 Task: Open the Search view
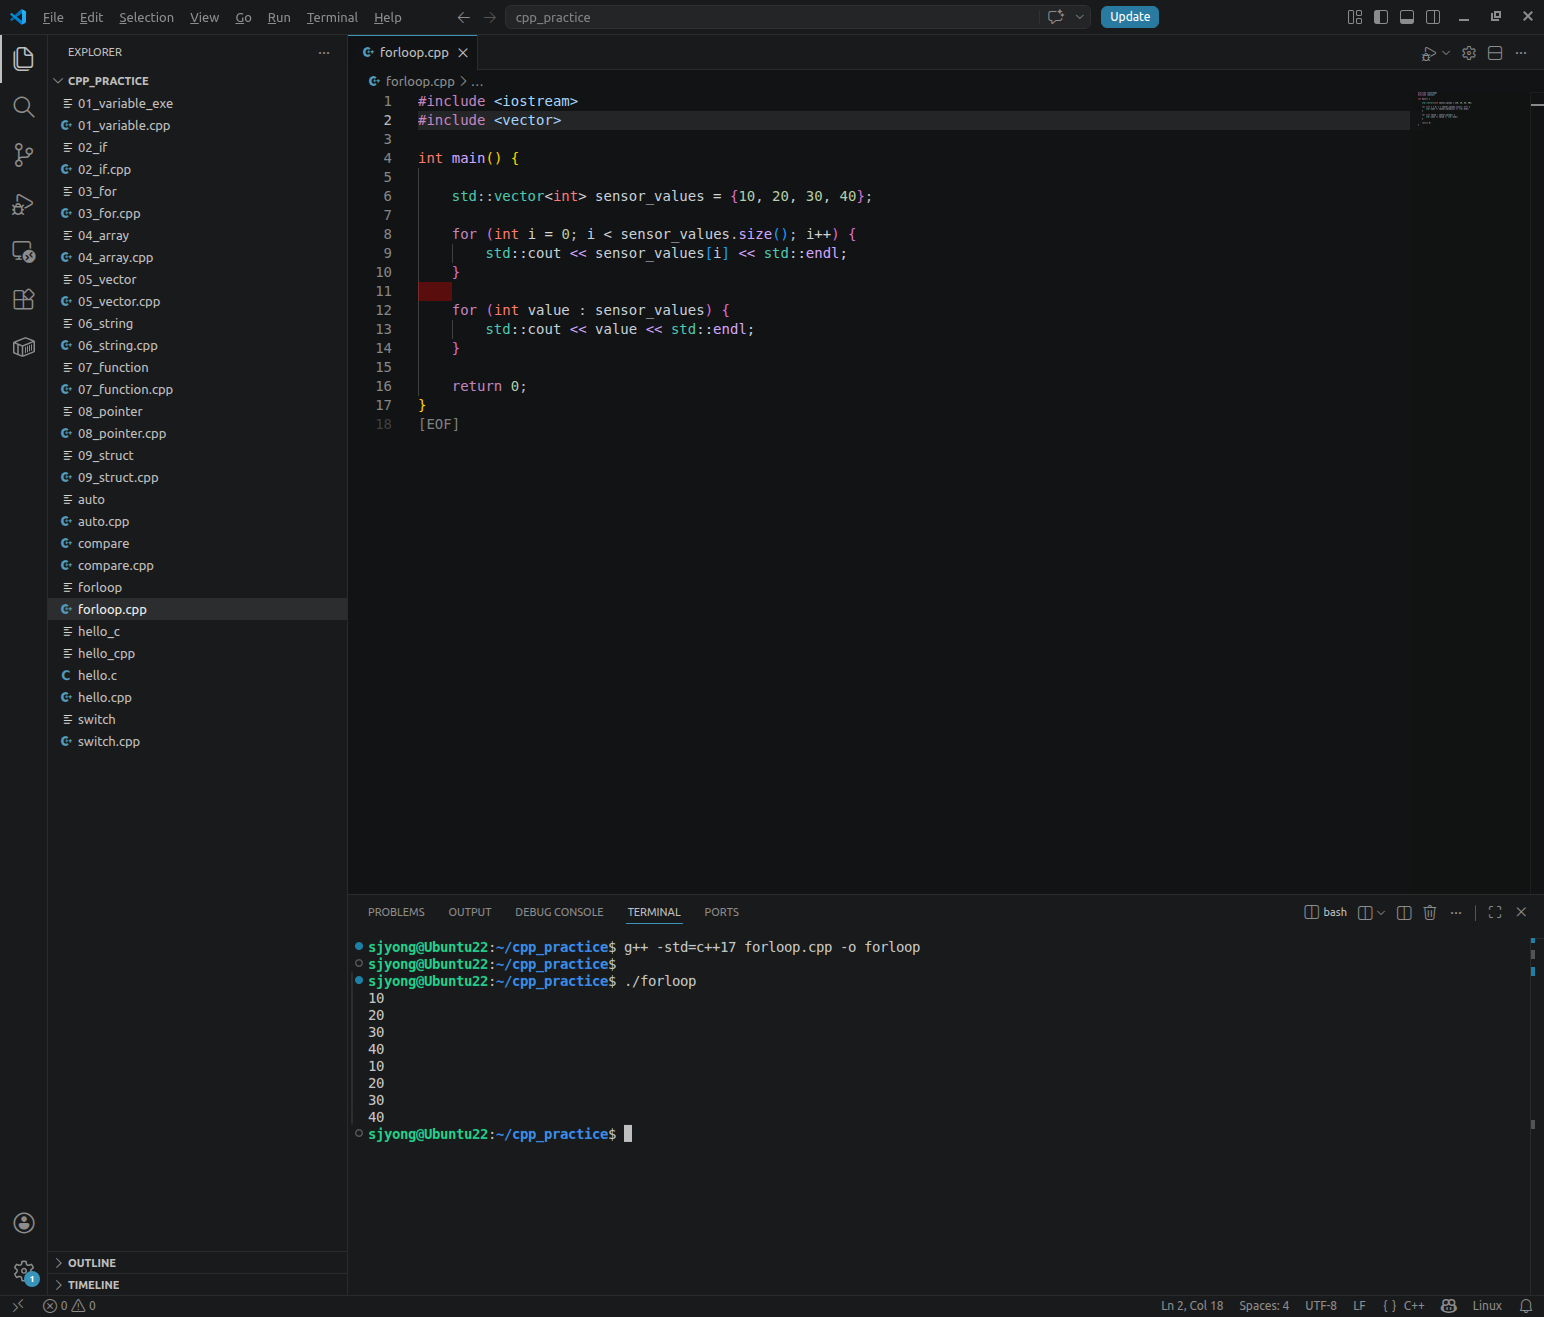(24, 107)
